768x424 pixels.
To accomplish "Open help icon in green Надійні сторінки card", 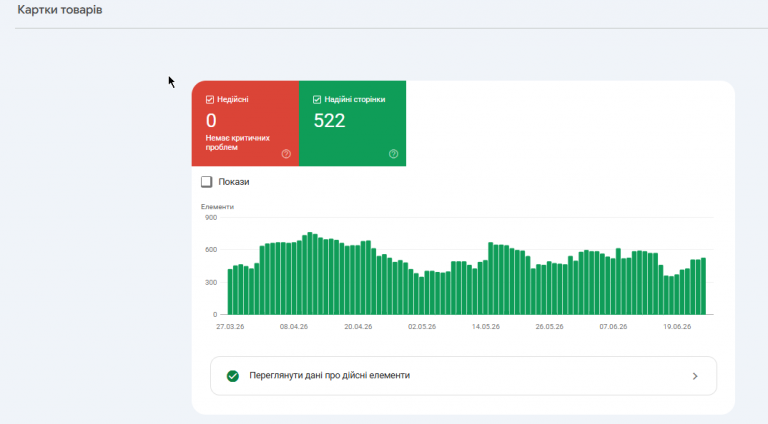I will click(393, 154).
